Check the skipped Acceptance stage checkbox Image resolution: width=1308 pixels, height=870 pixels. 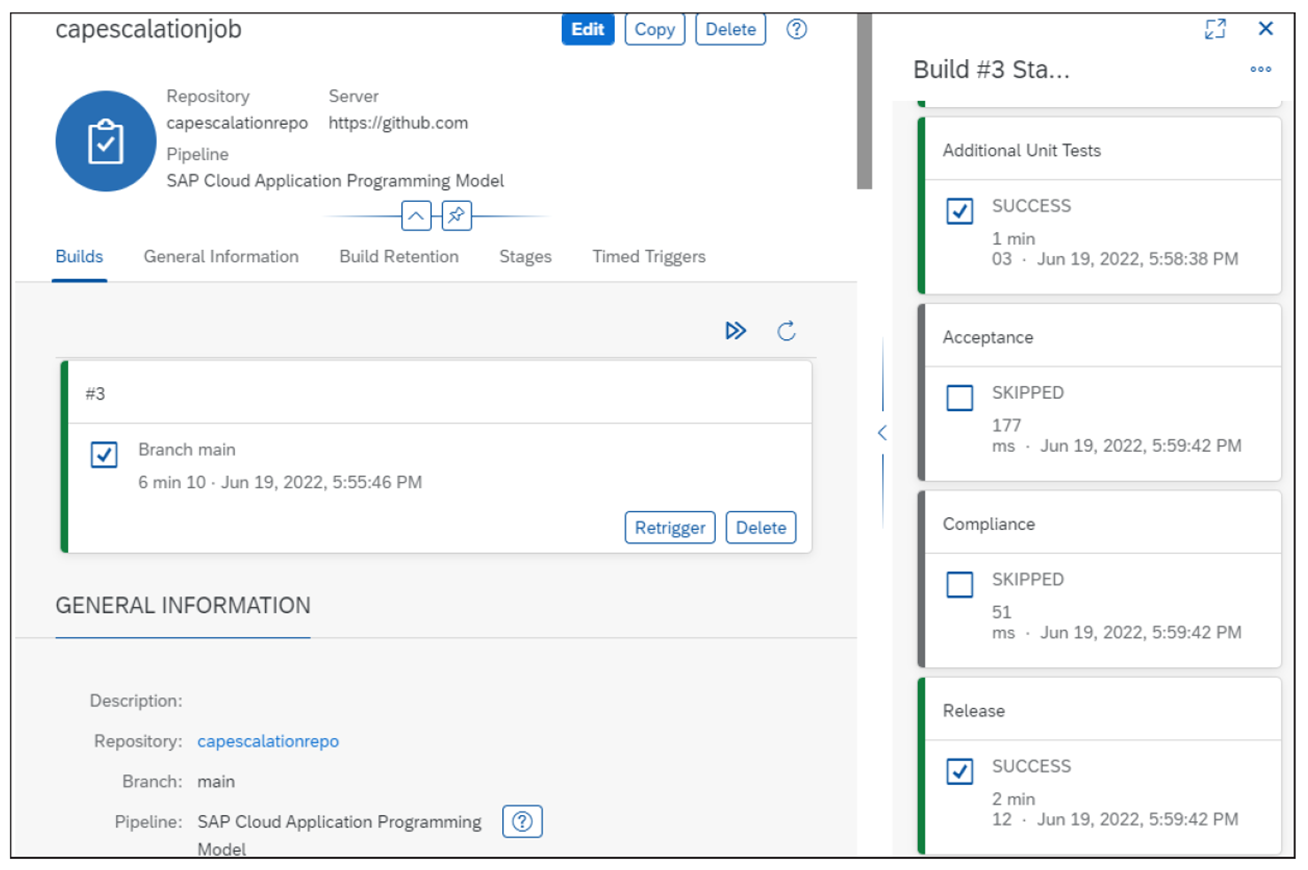point(959,398)
